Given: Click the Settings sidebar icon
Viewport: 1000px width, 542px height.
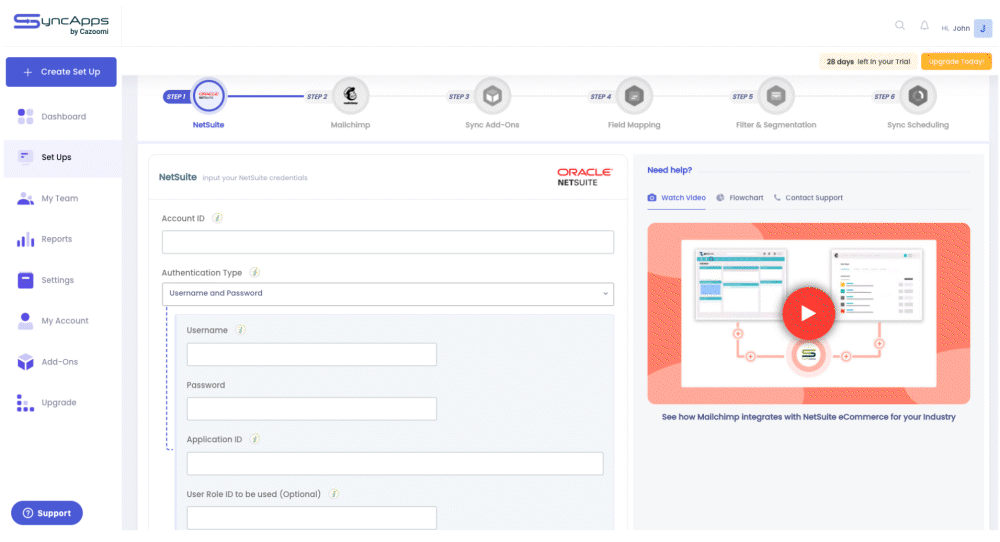Looking at the screenshot, I should click(26, 280).
